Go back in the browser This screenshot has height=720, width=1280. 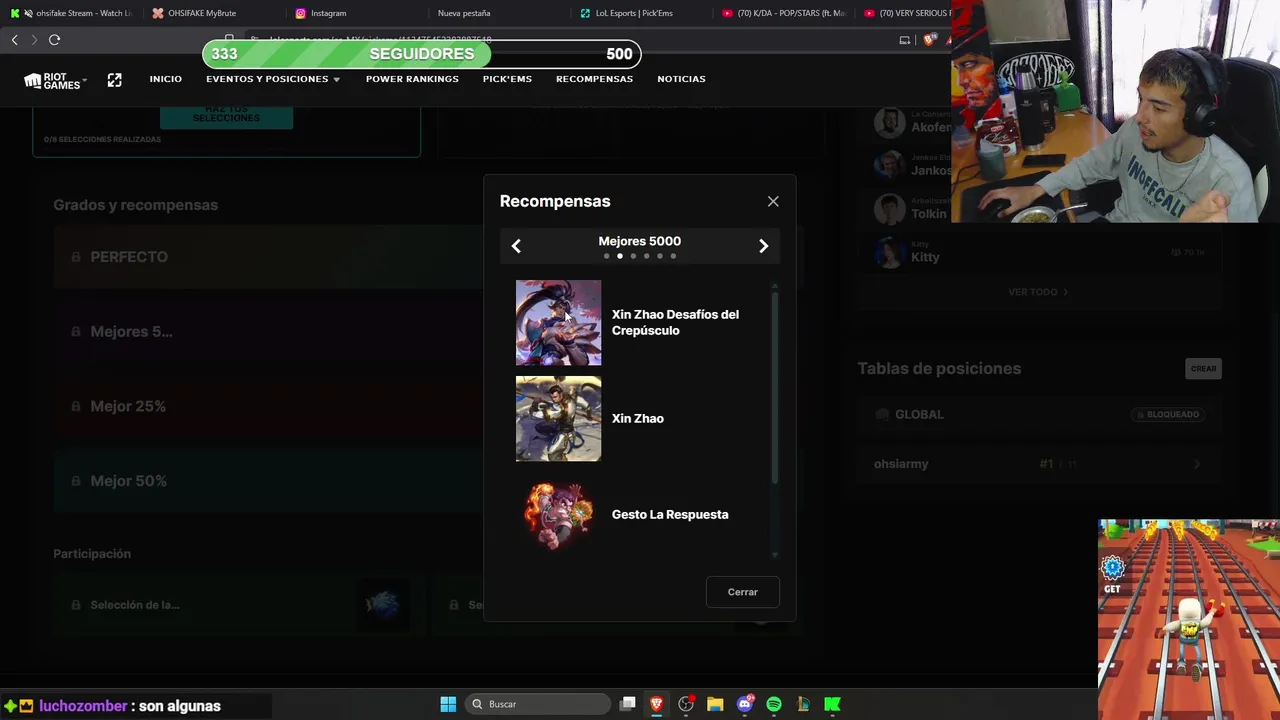15,40
